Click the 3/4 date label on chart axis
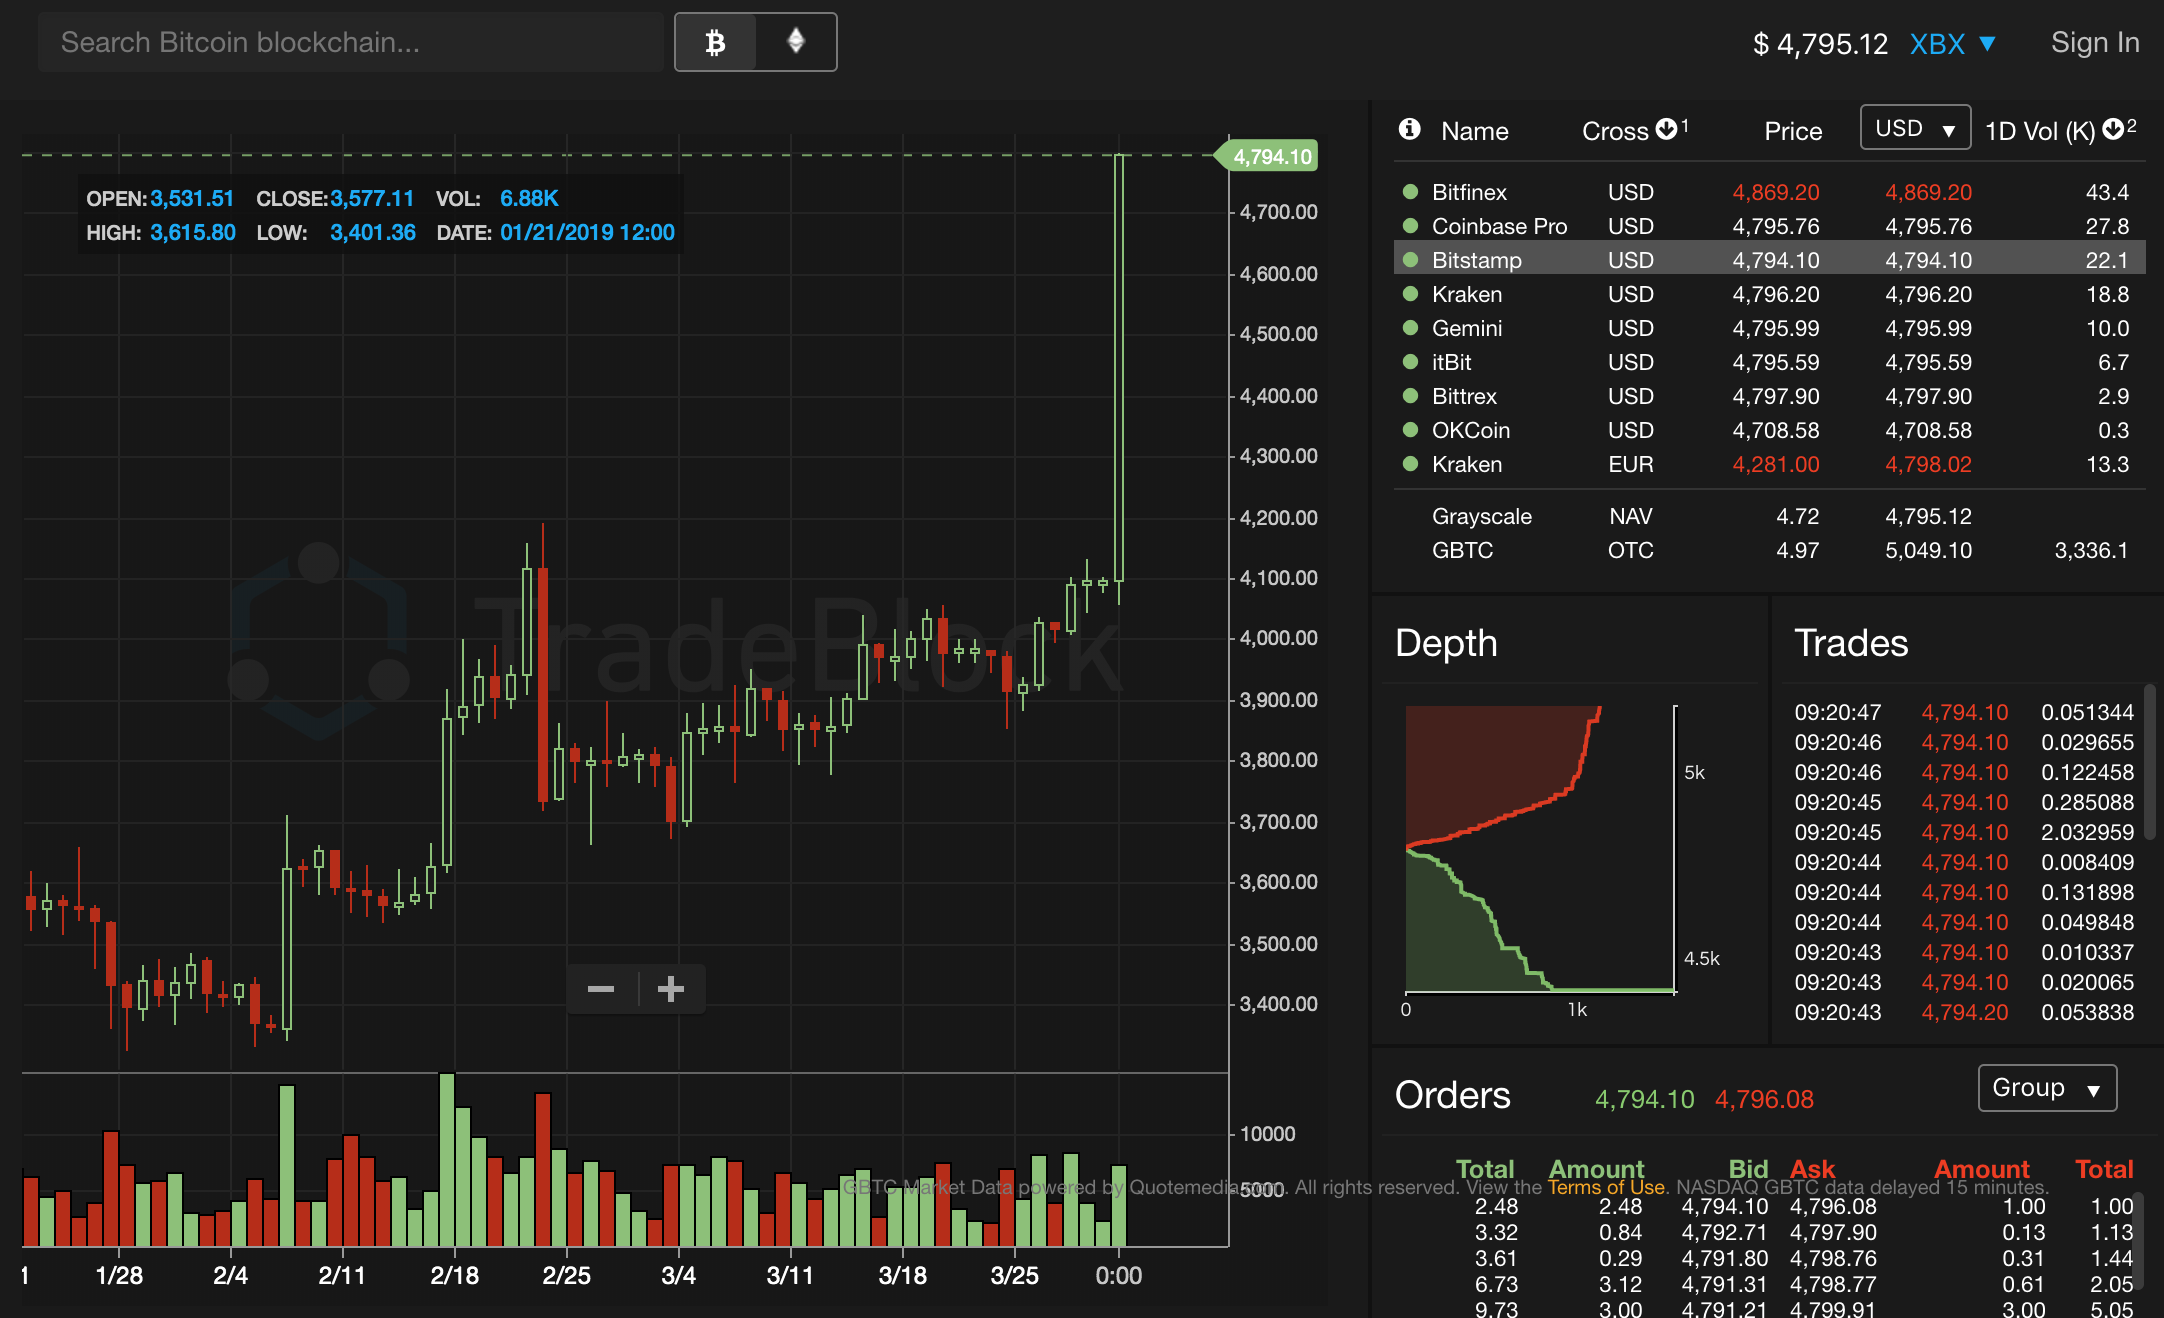Viewport: 2164px width, 1318px height. (678, 1275)
